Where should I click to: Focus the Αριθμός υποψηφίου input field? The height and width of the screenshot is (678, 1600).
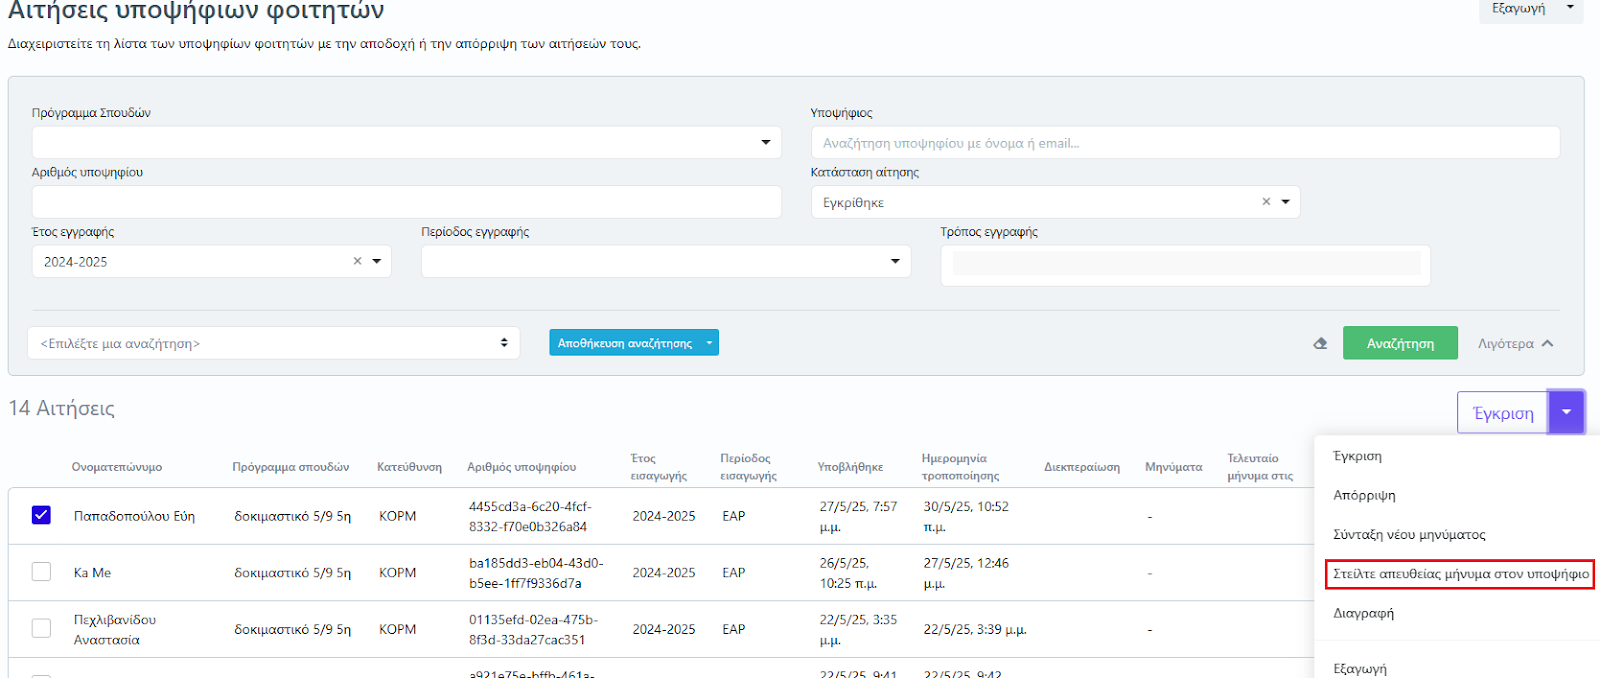tap(406, 201)
